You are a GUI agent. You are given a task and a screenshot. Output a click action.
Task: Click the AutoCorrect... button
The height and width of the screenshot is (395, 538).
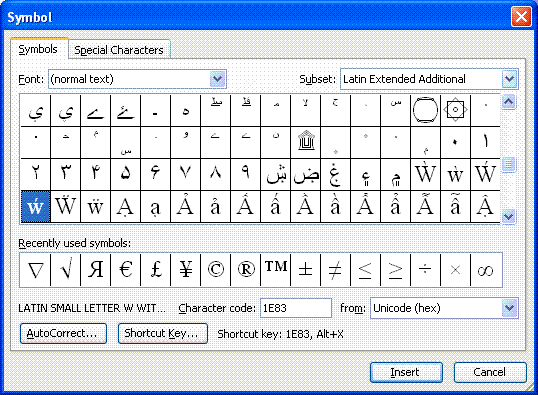tap(63, 333)
